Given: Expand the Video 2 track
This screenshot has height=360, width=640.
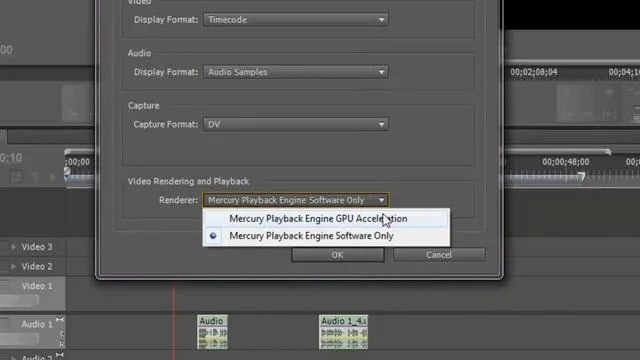Looking at the screenshot, I should pos(13,267).
